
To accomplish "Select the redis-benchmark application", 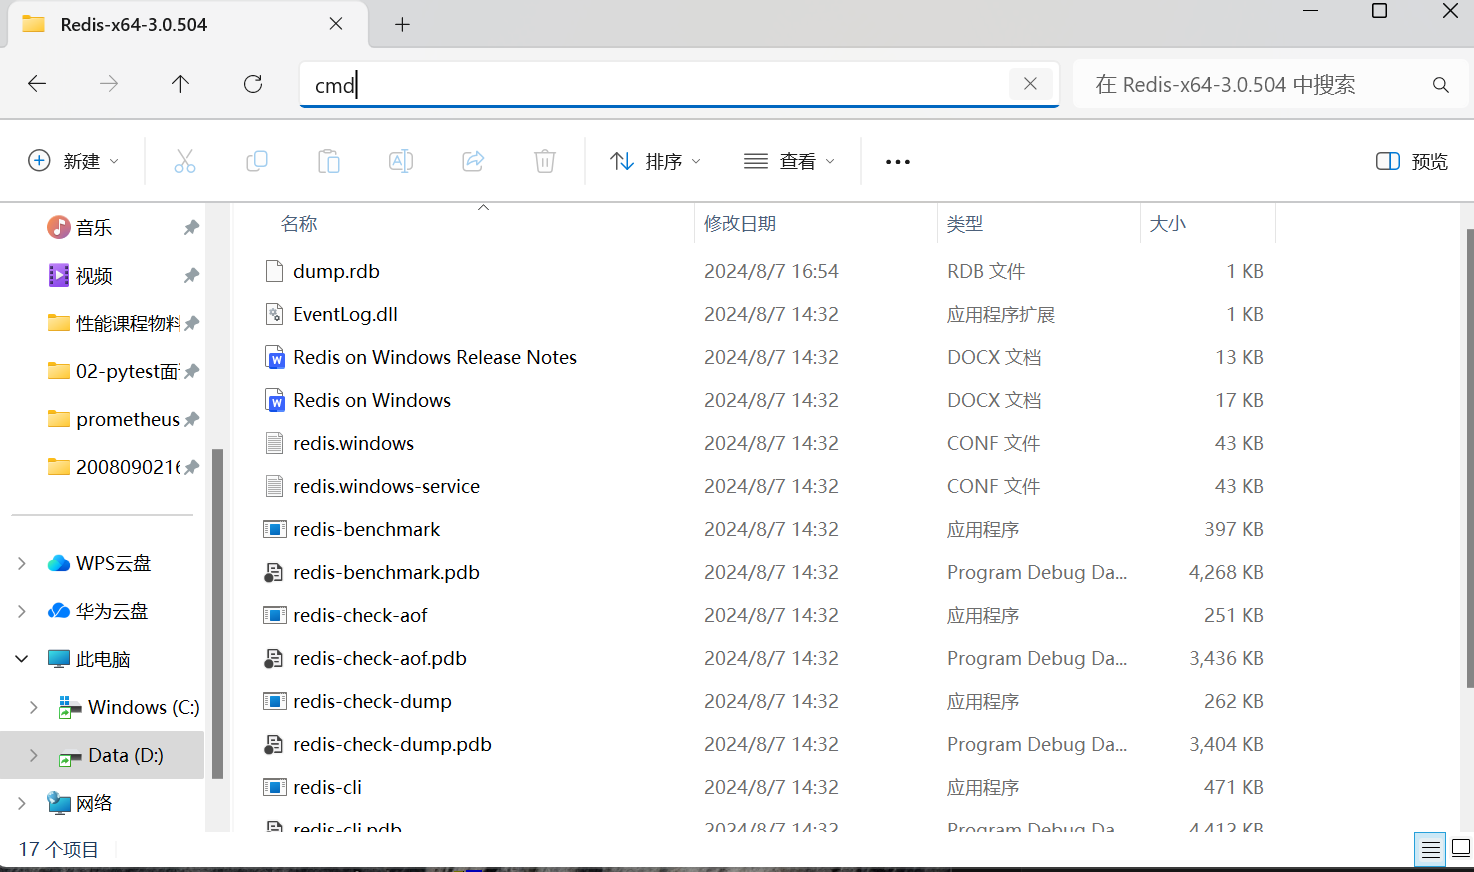I will tap(366, 529).
